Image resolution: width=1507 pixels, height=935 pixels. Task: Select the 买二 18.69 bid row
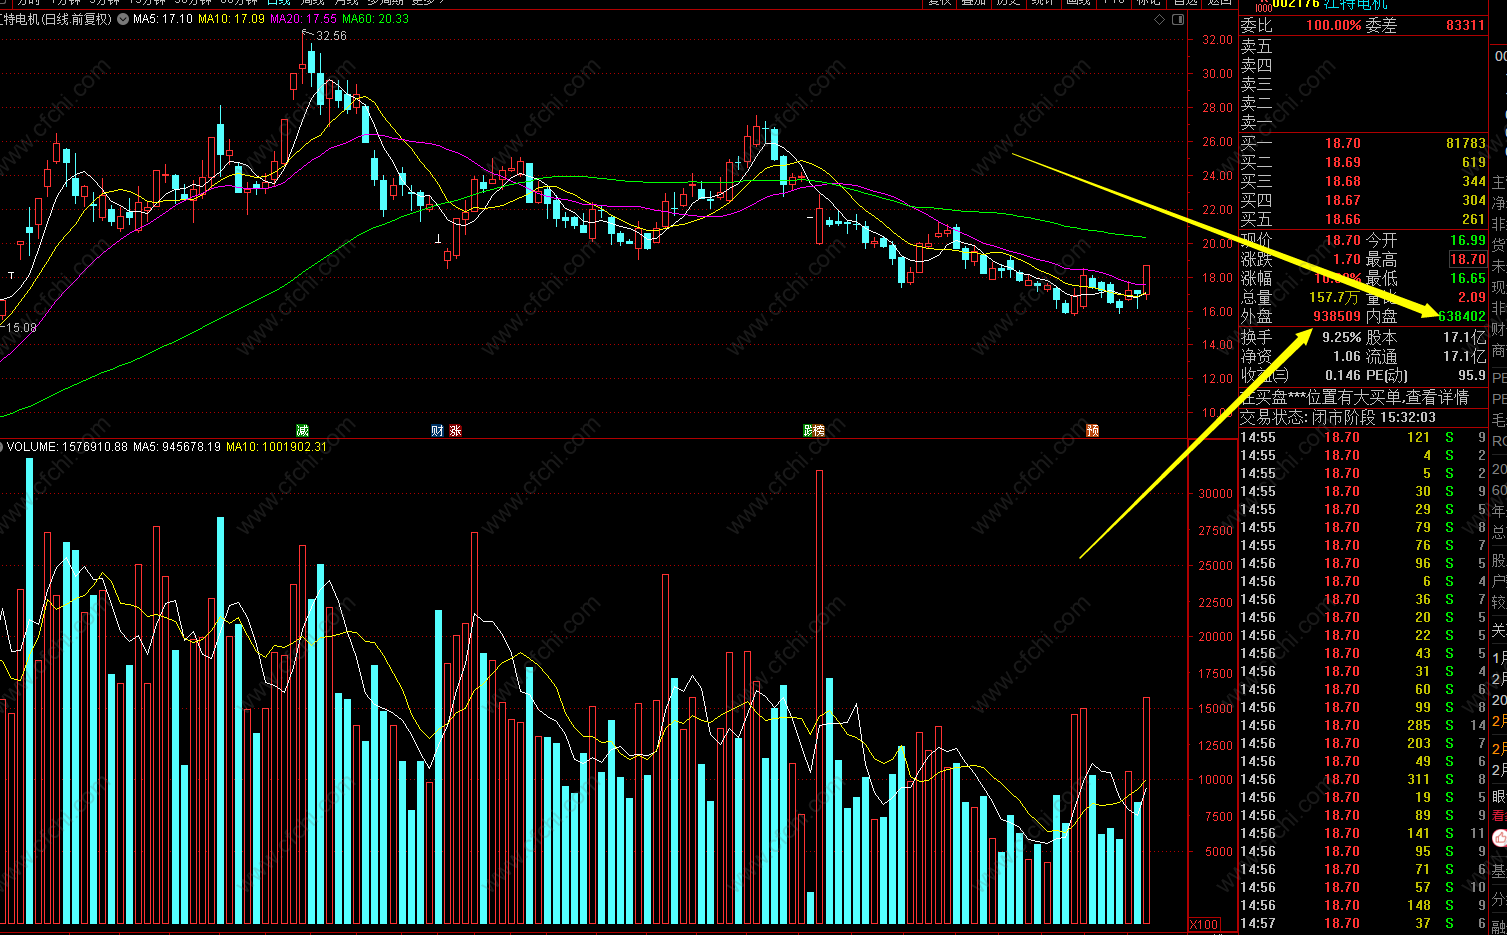pyautogui.click(x=1363, y=162)
